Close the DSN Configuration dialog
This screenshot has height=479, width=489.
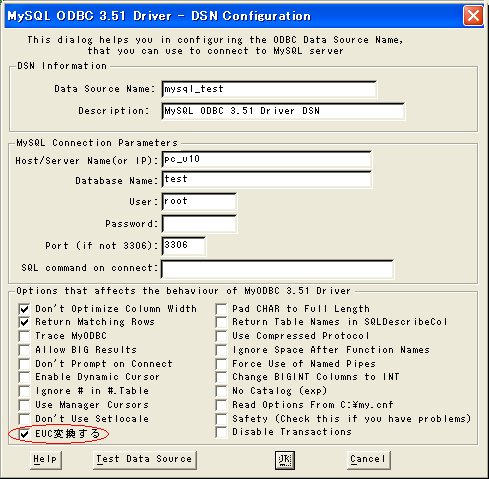(x=473, y=16)
